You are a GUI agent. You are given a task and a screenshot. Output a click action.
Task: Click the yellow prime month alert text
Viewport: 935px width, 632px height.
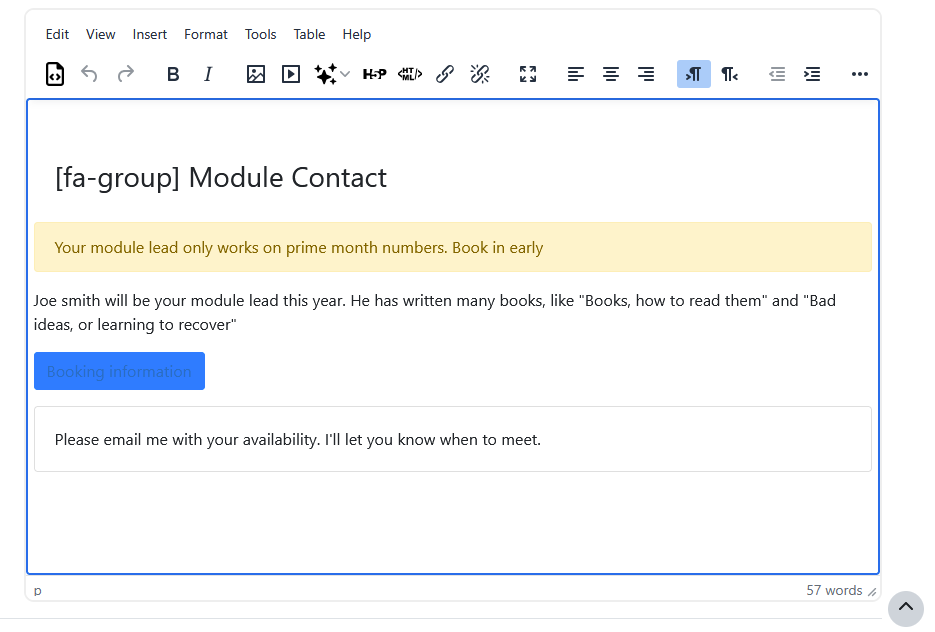(299, 247)
